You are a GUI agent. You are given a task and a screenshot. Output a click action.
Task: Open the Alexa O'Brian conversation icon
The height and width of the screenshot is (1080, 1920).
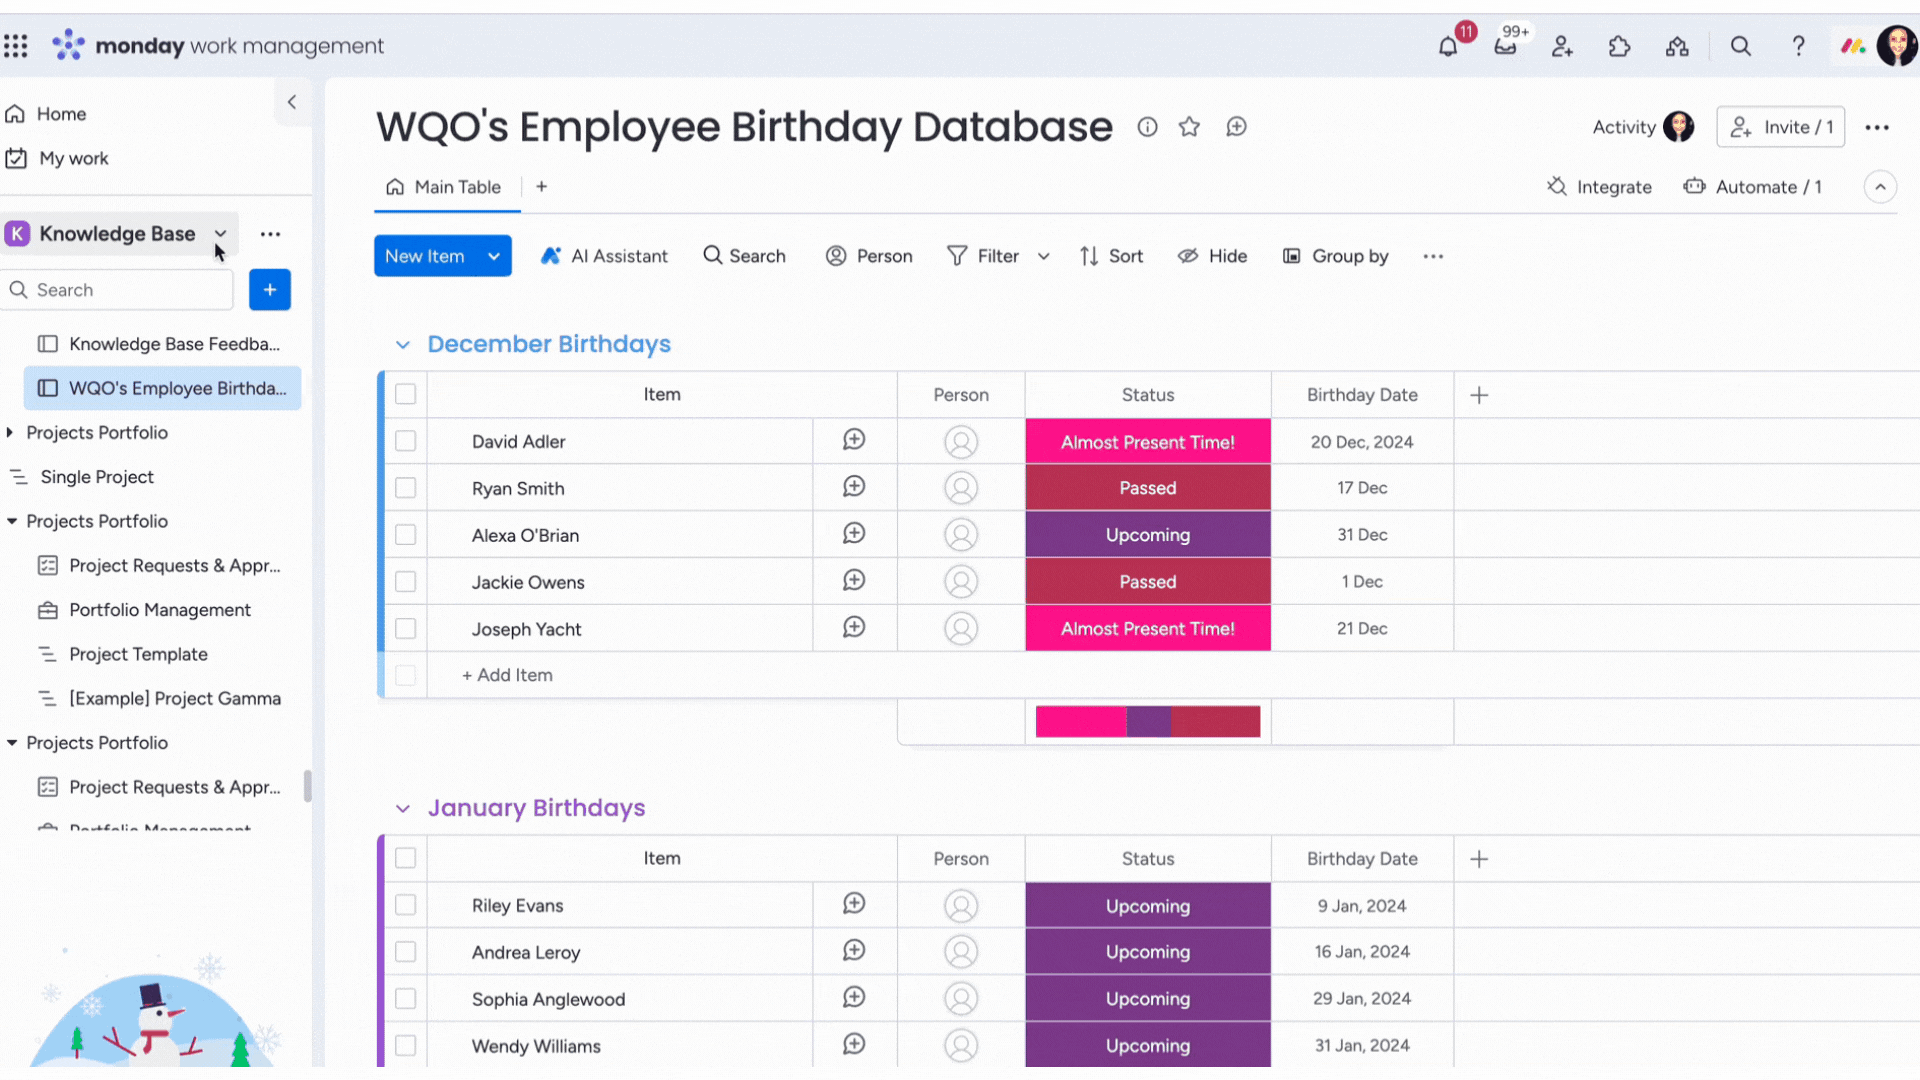854,534
